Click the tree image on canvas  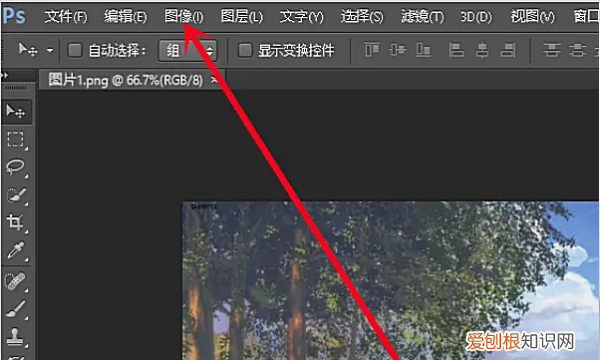point(390,280)
